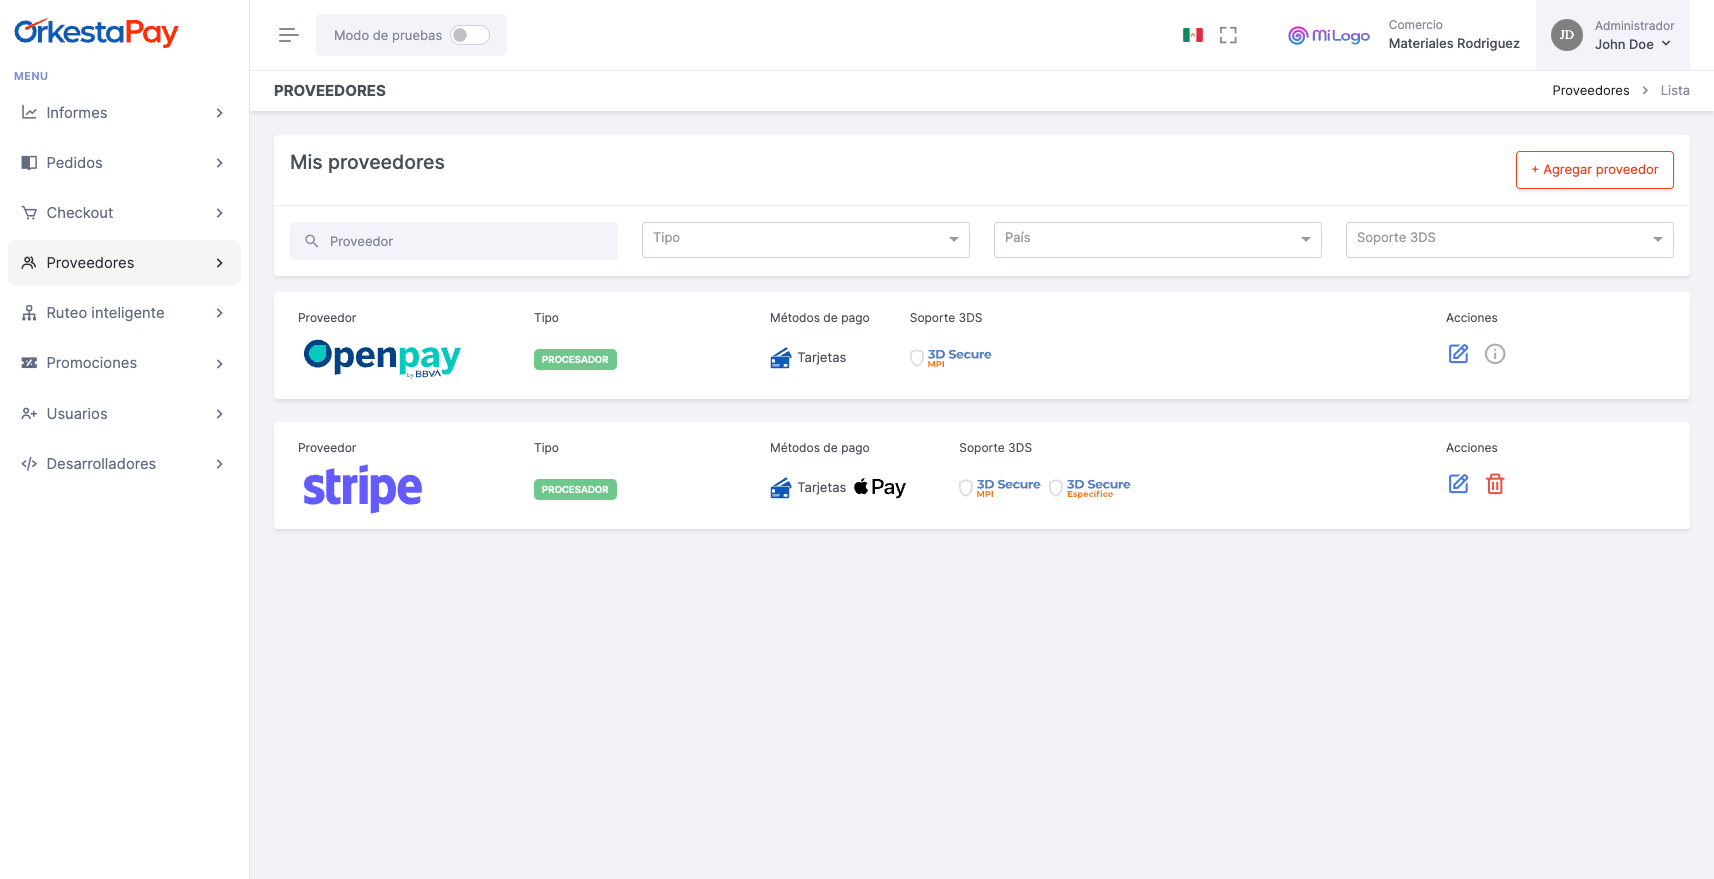The height and width of the screenshot is (879, 1714).
Task: Click the Promociones ticket icon
Action: pyautogui.click(x=29, y=363)
